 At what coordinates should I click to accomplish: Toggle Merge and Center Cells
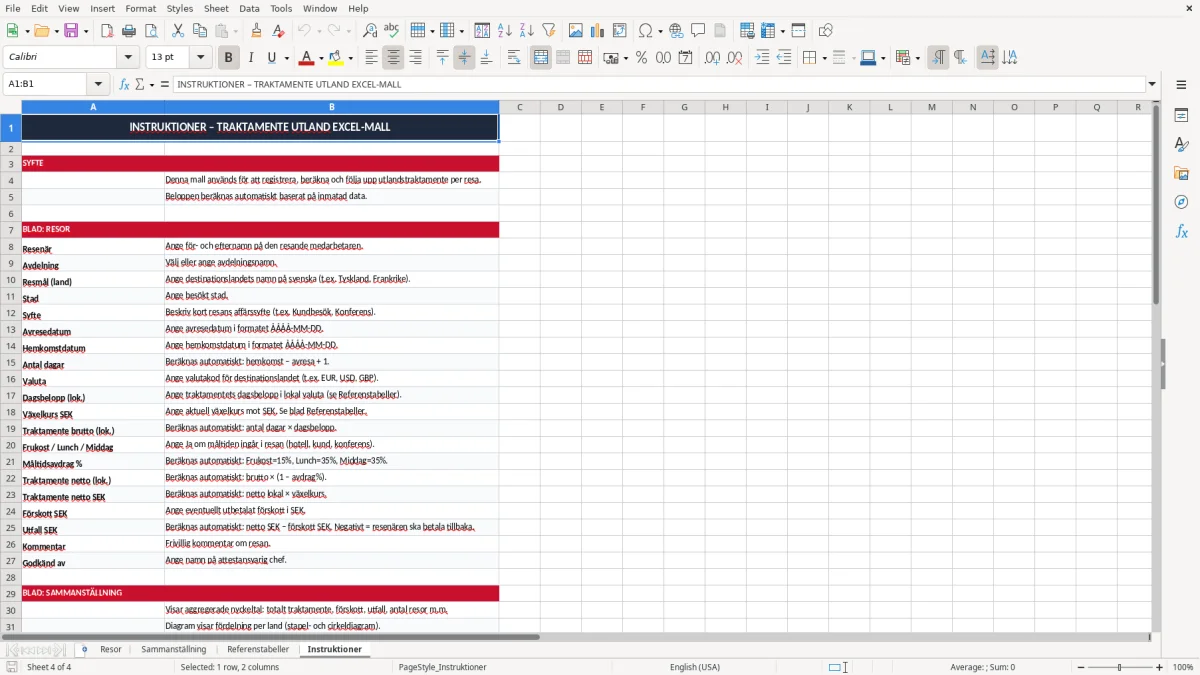click(x=541, y=58)
